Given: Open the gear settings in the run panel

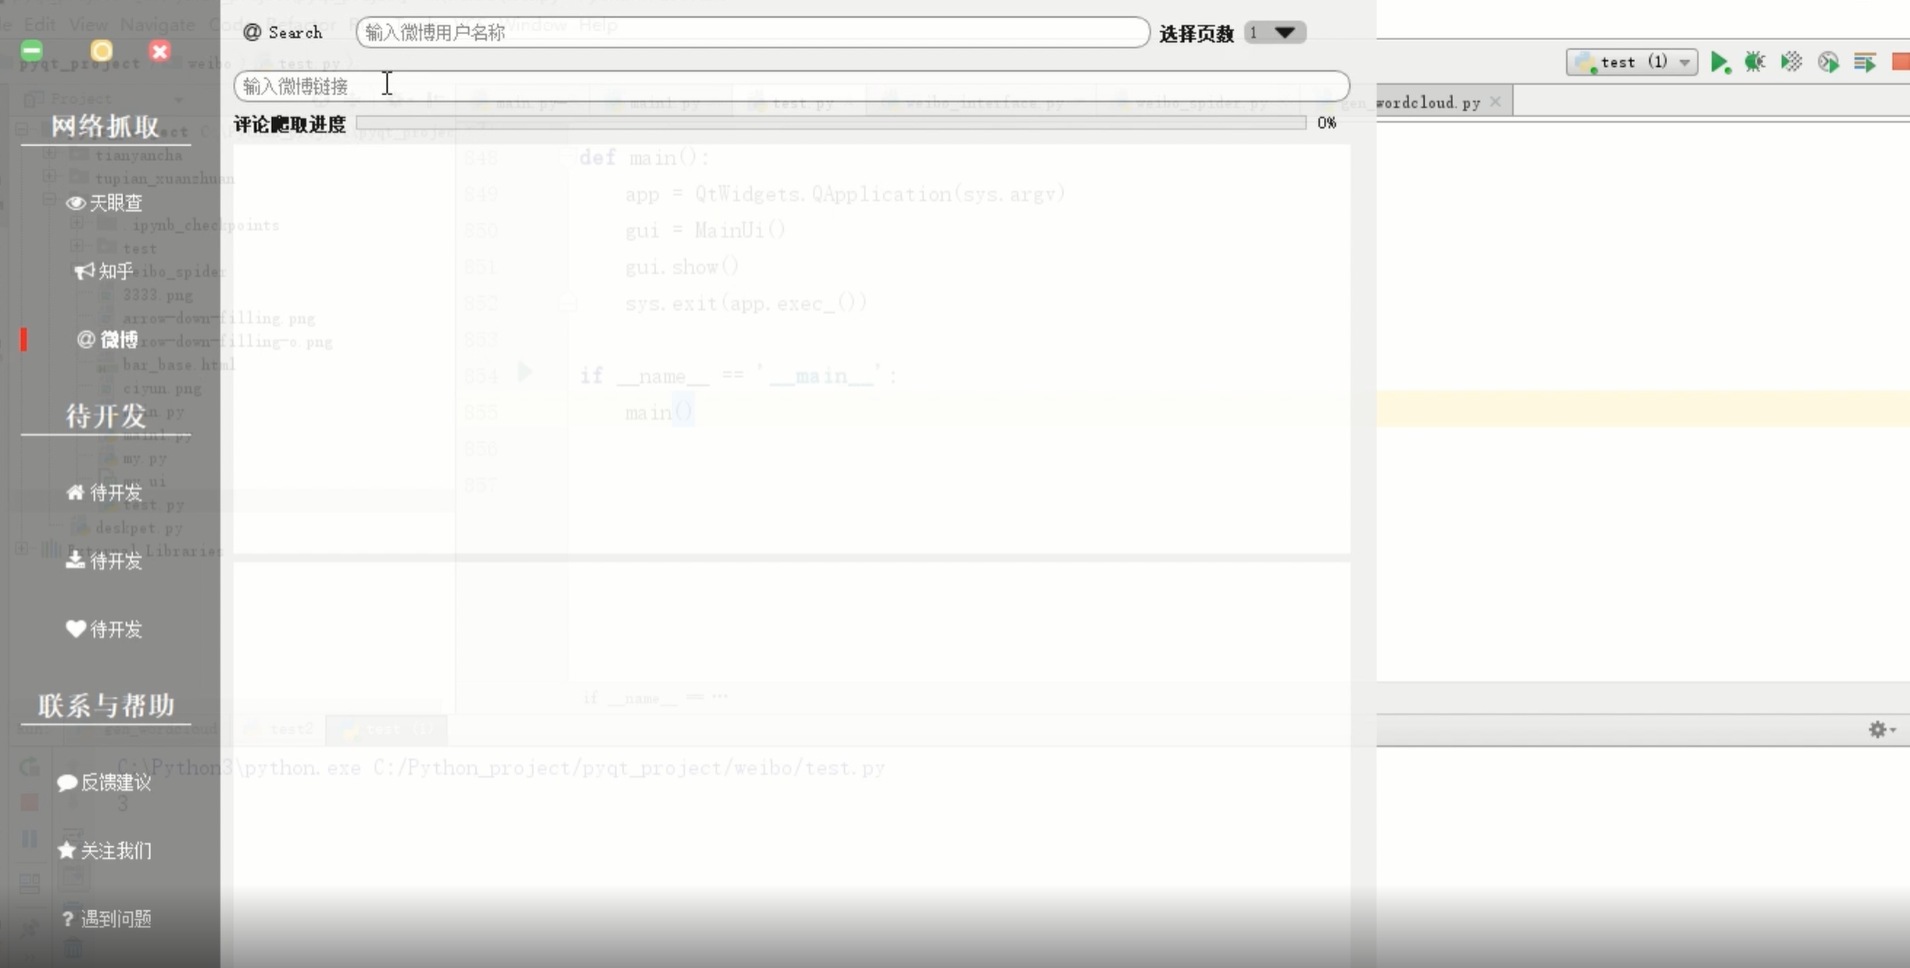Looking at the screenshot, I should tap(1879, 730).
